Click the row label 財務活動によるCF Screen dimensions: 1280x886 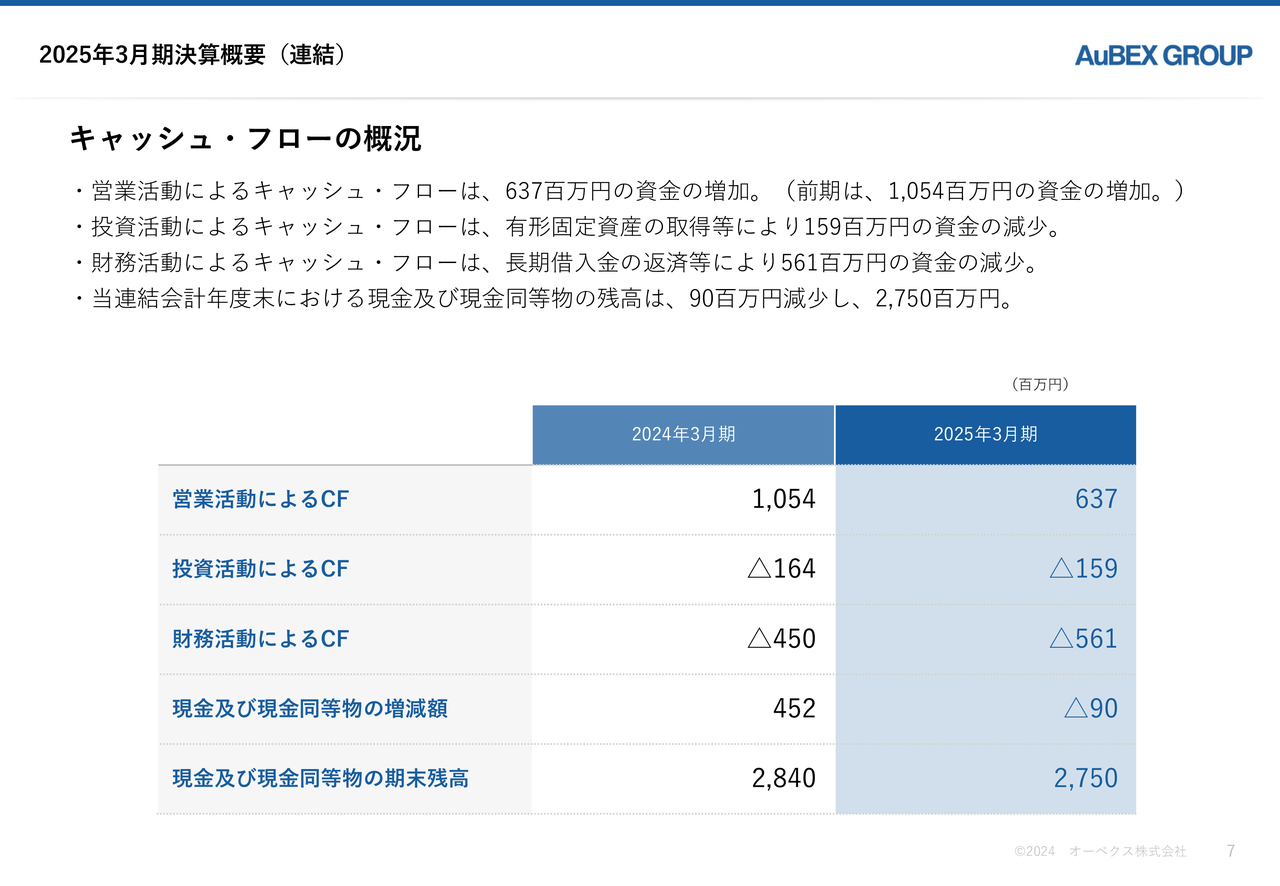[260, 639]
